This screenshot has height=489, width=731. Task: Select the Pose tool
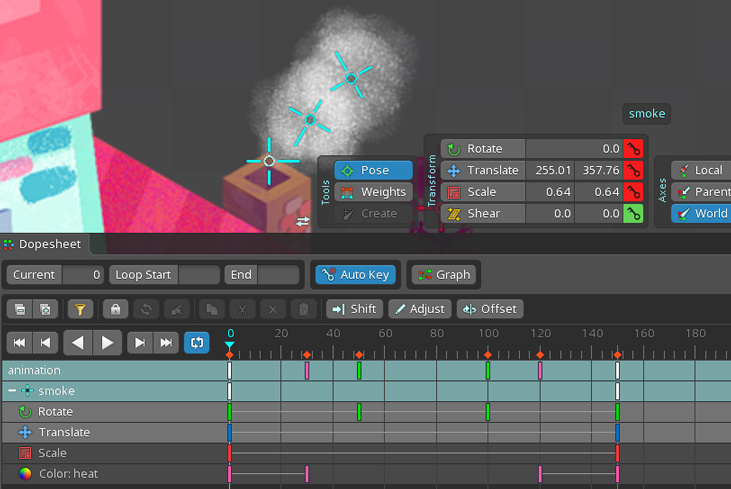click(x=373, y=170)
